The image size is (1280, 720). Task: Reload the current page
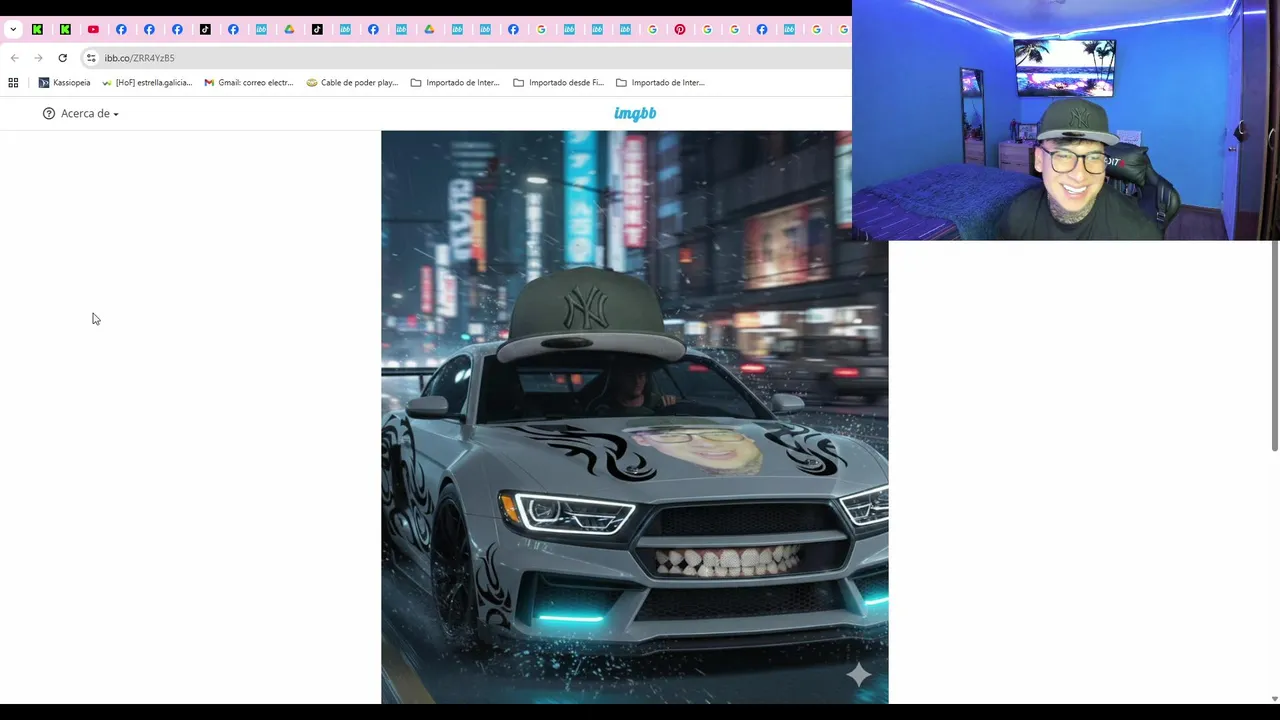tap(62, 58)
